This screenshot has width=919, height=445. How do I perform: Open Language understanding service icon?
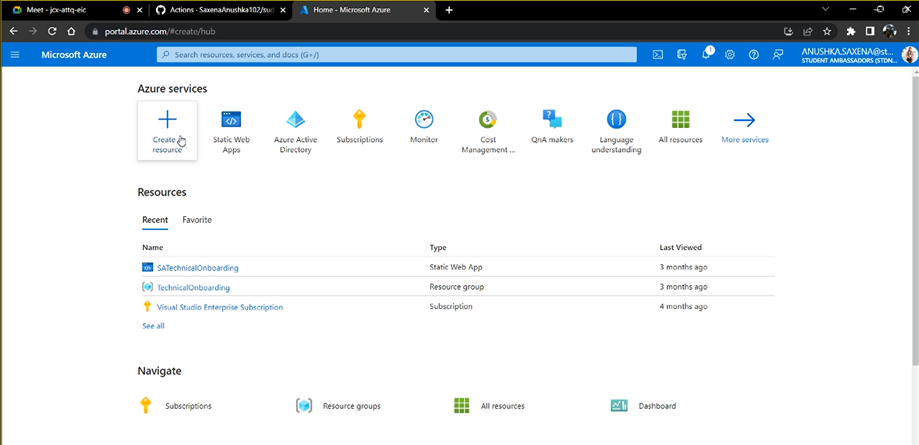coord(616,120)
